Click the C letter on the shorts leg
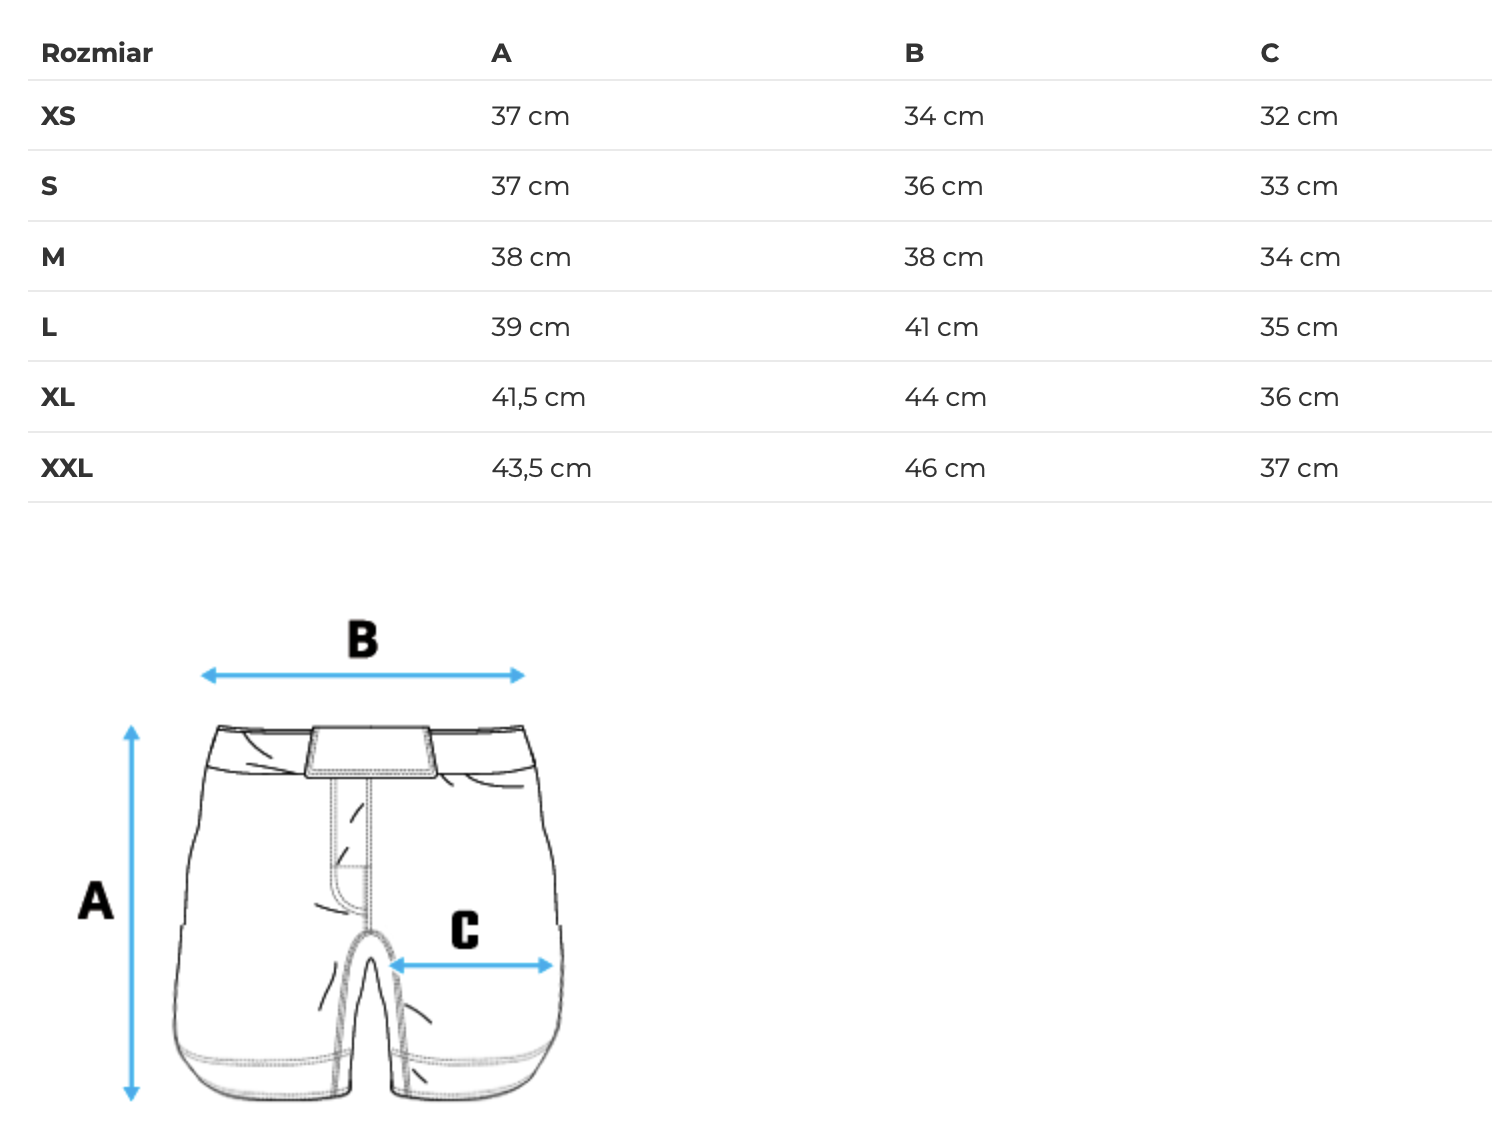Screen dimensions: 1492x1129 pos(465,929)
